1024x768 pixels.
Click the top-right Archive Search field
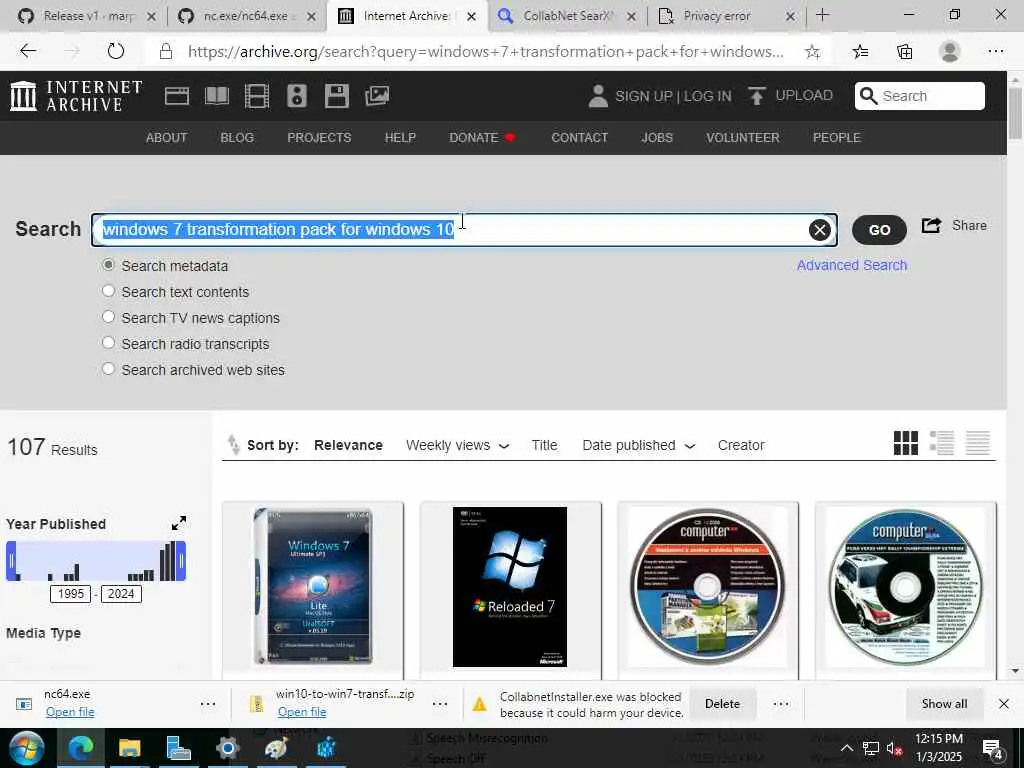[920, 96]
